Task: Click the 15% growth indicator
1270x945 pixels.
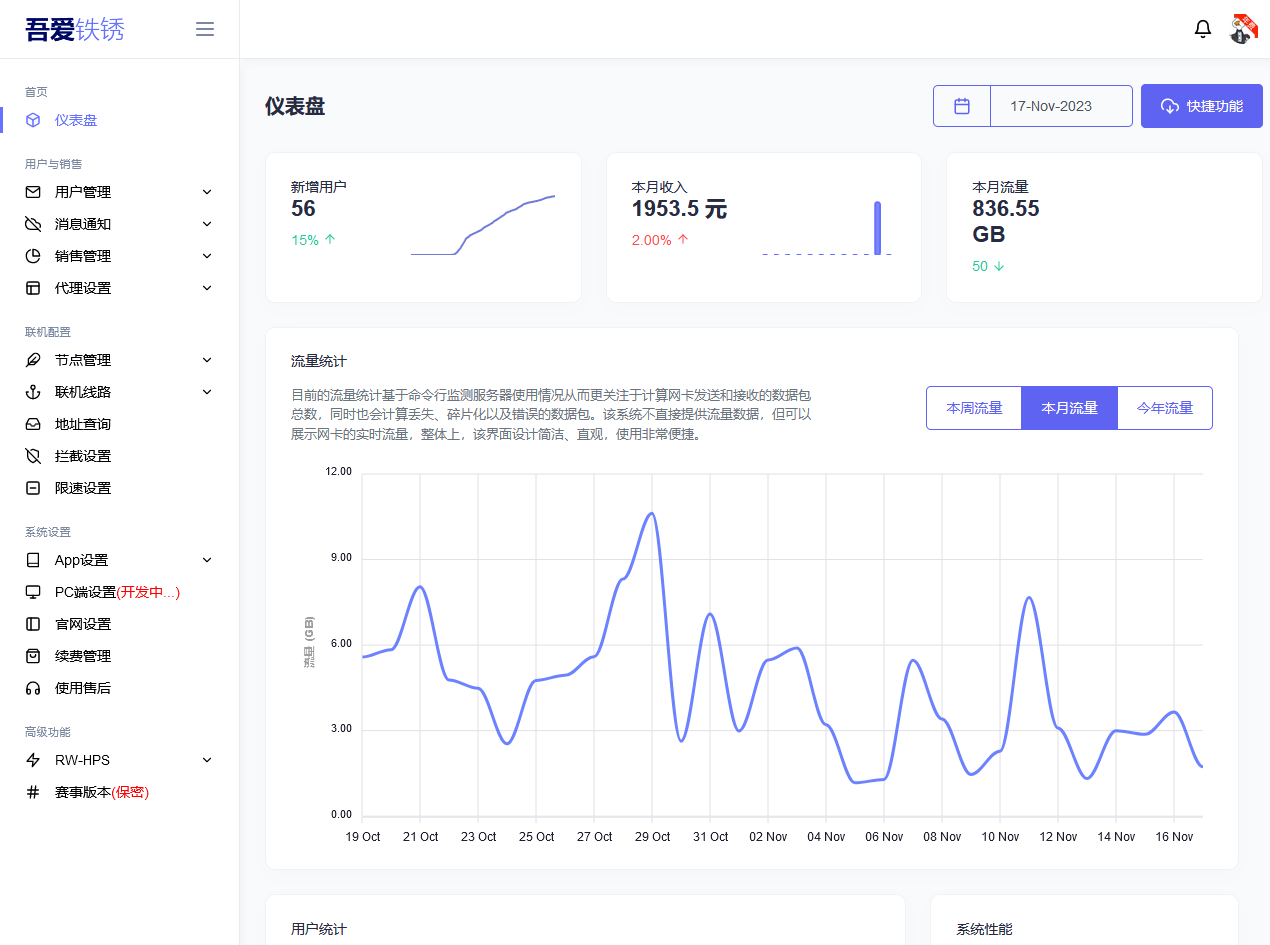Action: coord(313,240)
